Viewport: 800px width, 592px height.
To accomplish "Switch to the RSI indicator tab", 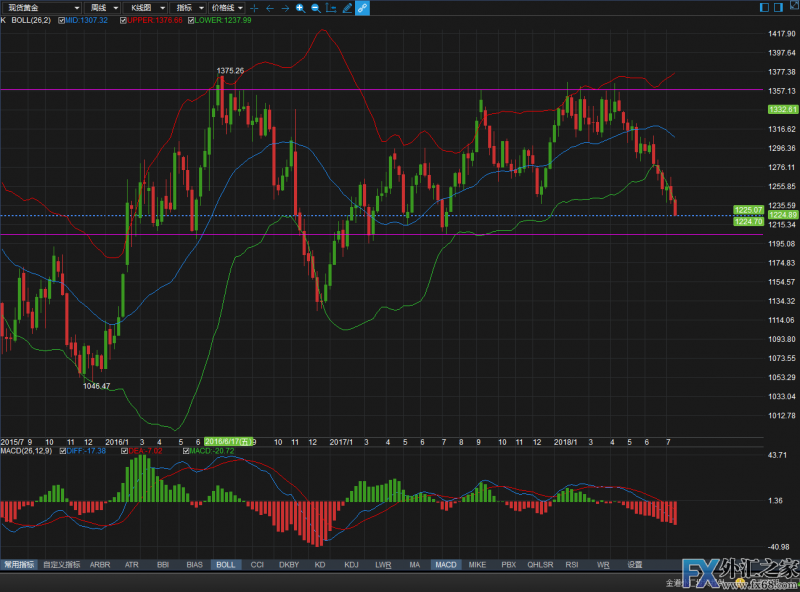I will [572, 565].
